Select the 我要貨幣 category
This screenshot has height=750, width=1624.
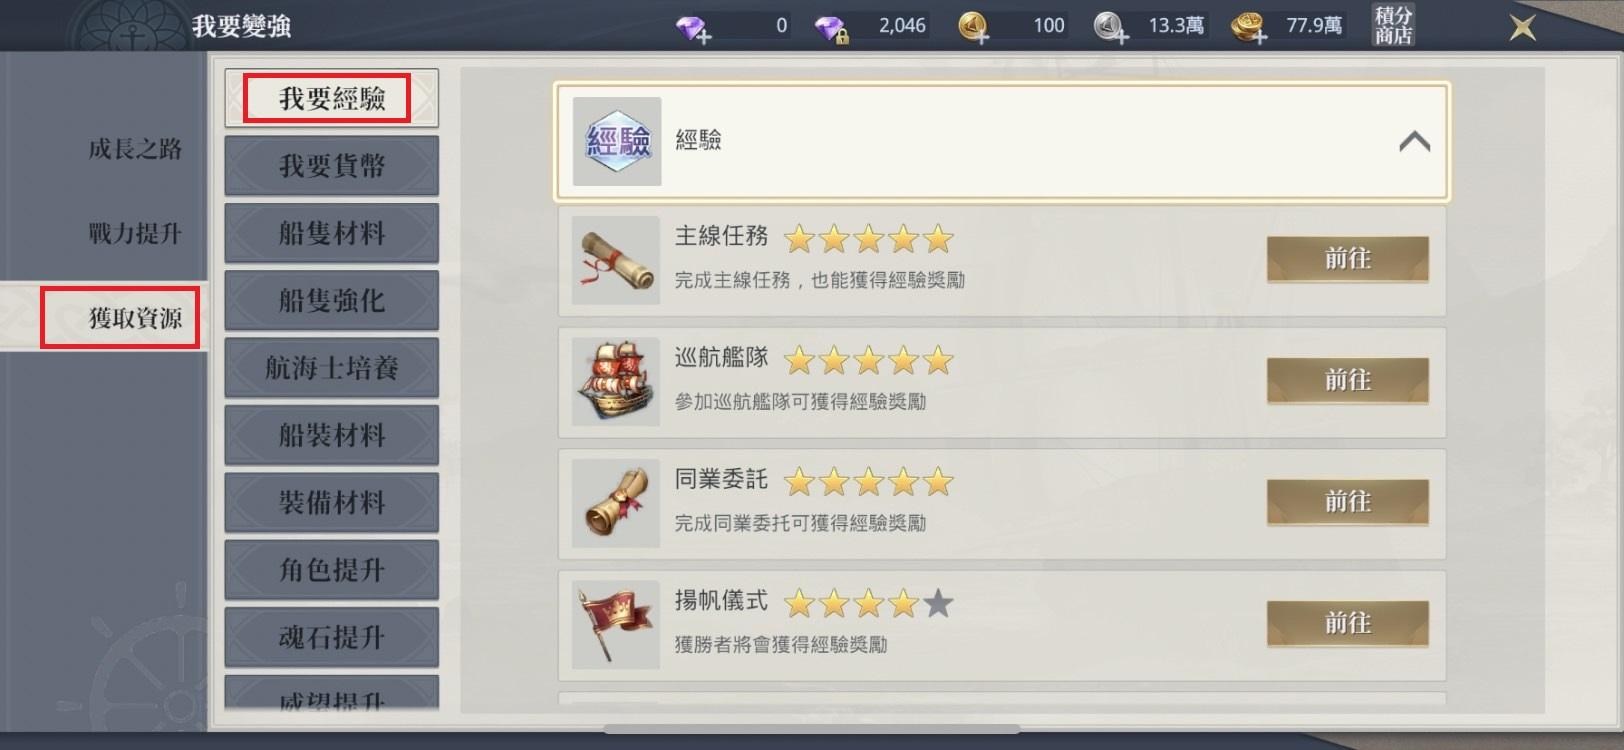point(332,166)
